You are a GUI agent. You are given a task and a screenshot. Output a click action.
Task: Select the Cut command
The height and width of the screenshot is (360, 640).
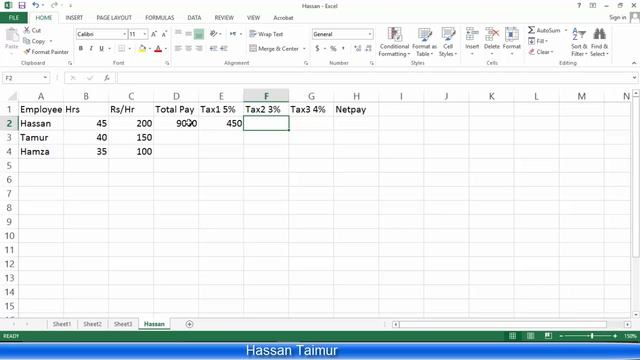[x=32, y=30]
